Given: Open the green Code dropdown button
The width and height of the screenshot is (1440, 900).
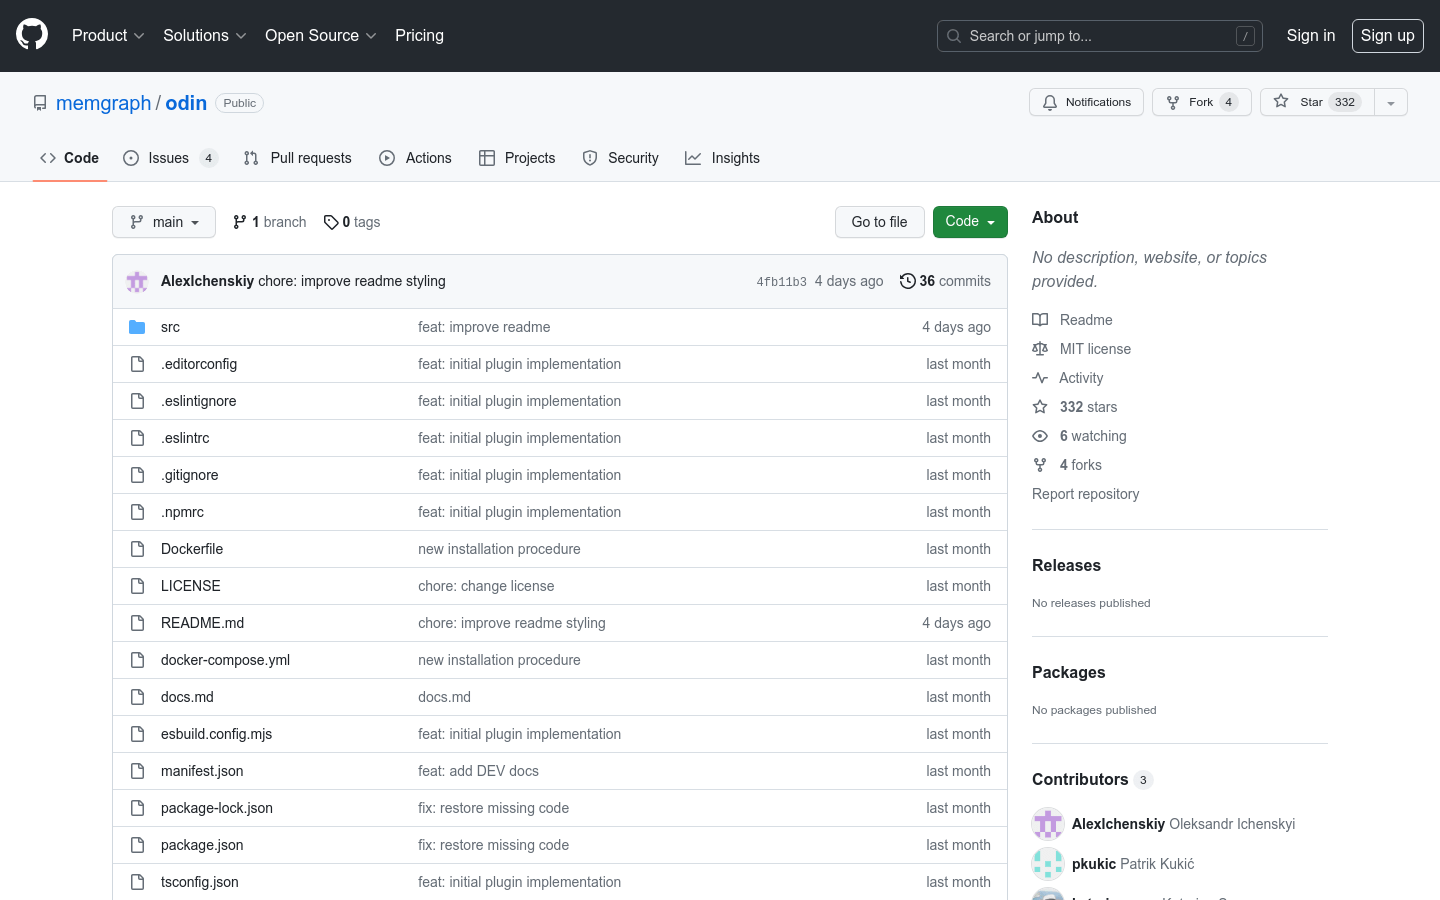Looking at the screenshot, I should pos(970,222).
